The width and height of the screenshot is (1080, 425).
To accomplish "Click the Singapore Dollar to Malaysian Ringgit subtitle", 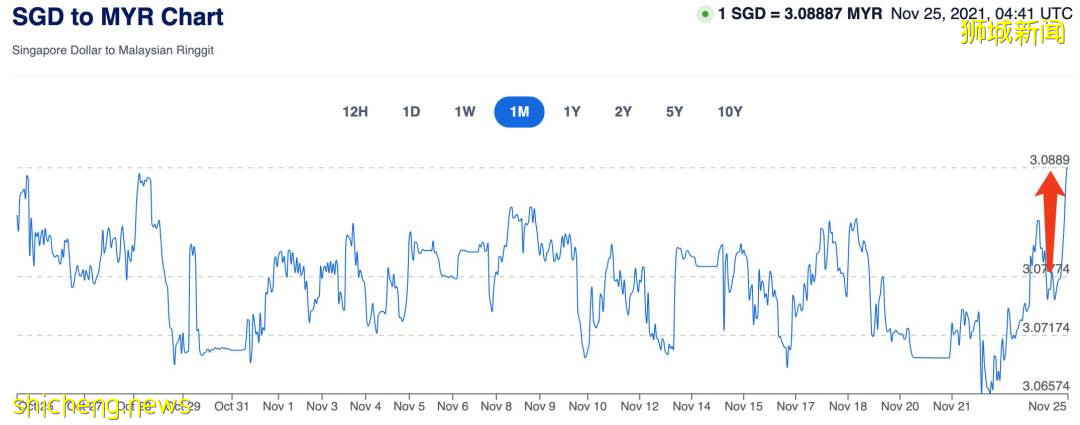I will (113, 50).
